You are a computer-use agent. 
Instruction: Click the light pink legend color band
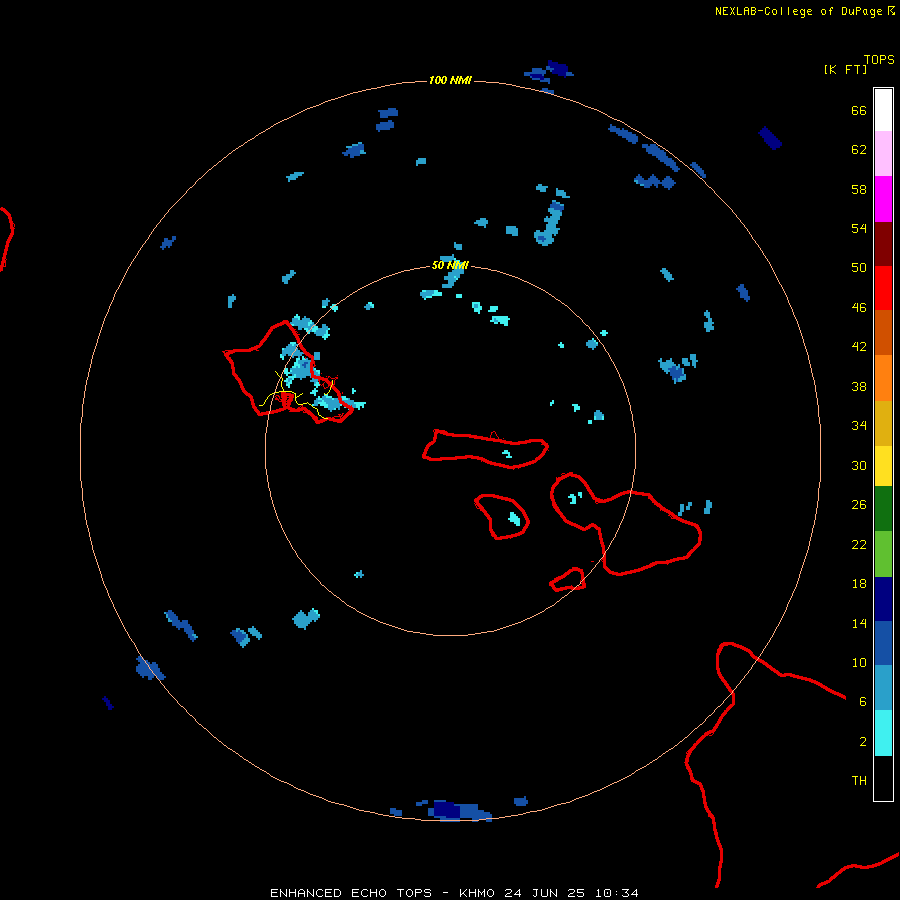883,153
